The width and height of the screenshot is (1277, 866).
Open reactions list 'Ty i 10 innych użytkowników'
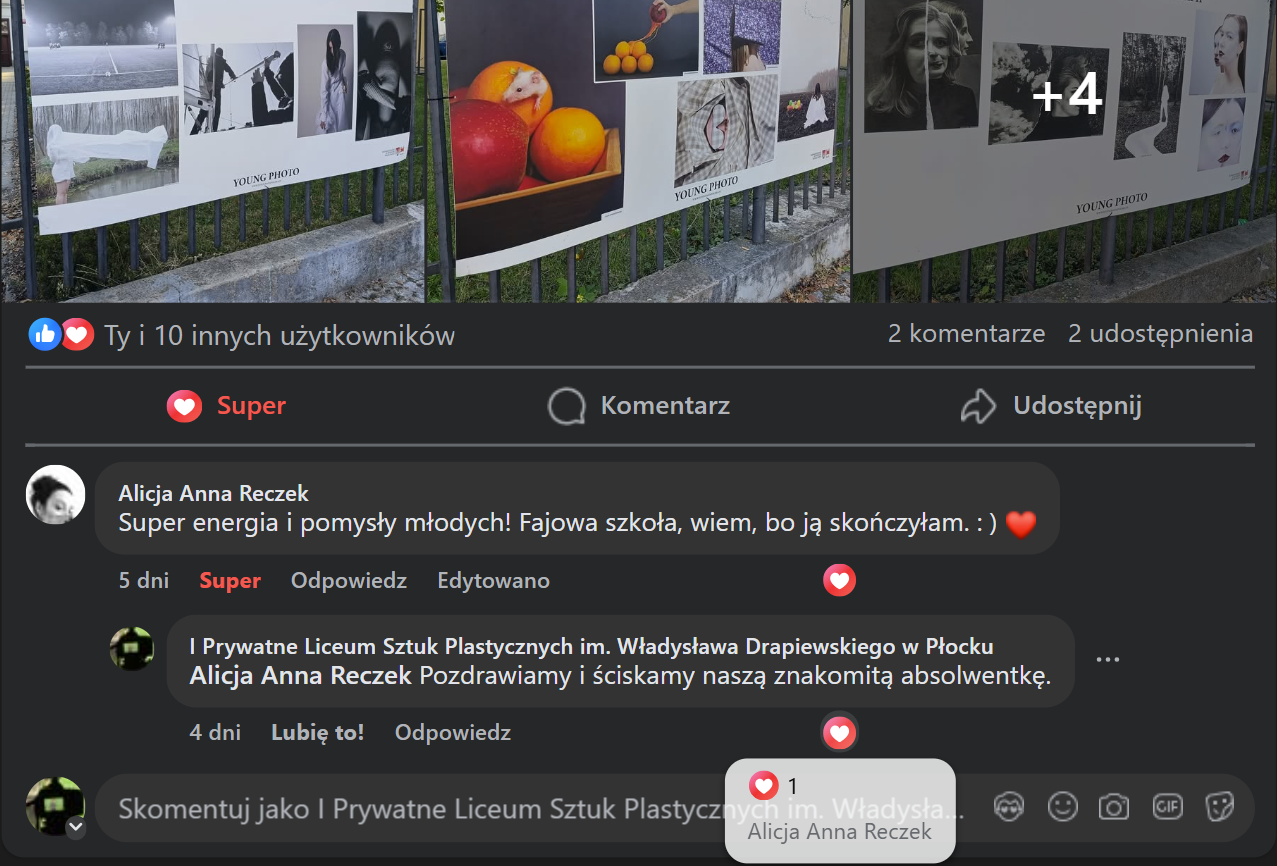point(279,336)
